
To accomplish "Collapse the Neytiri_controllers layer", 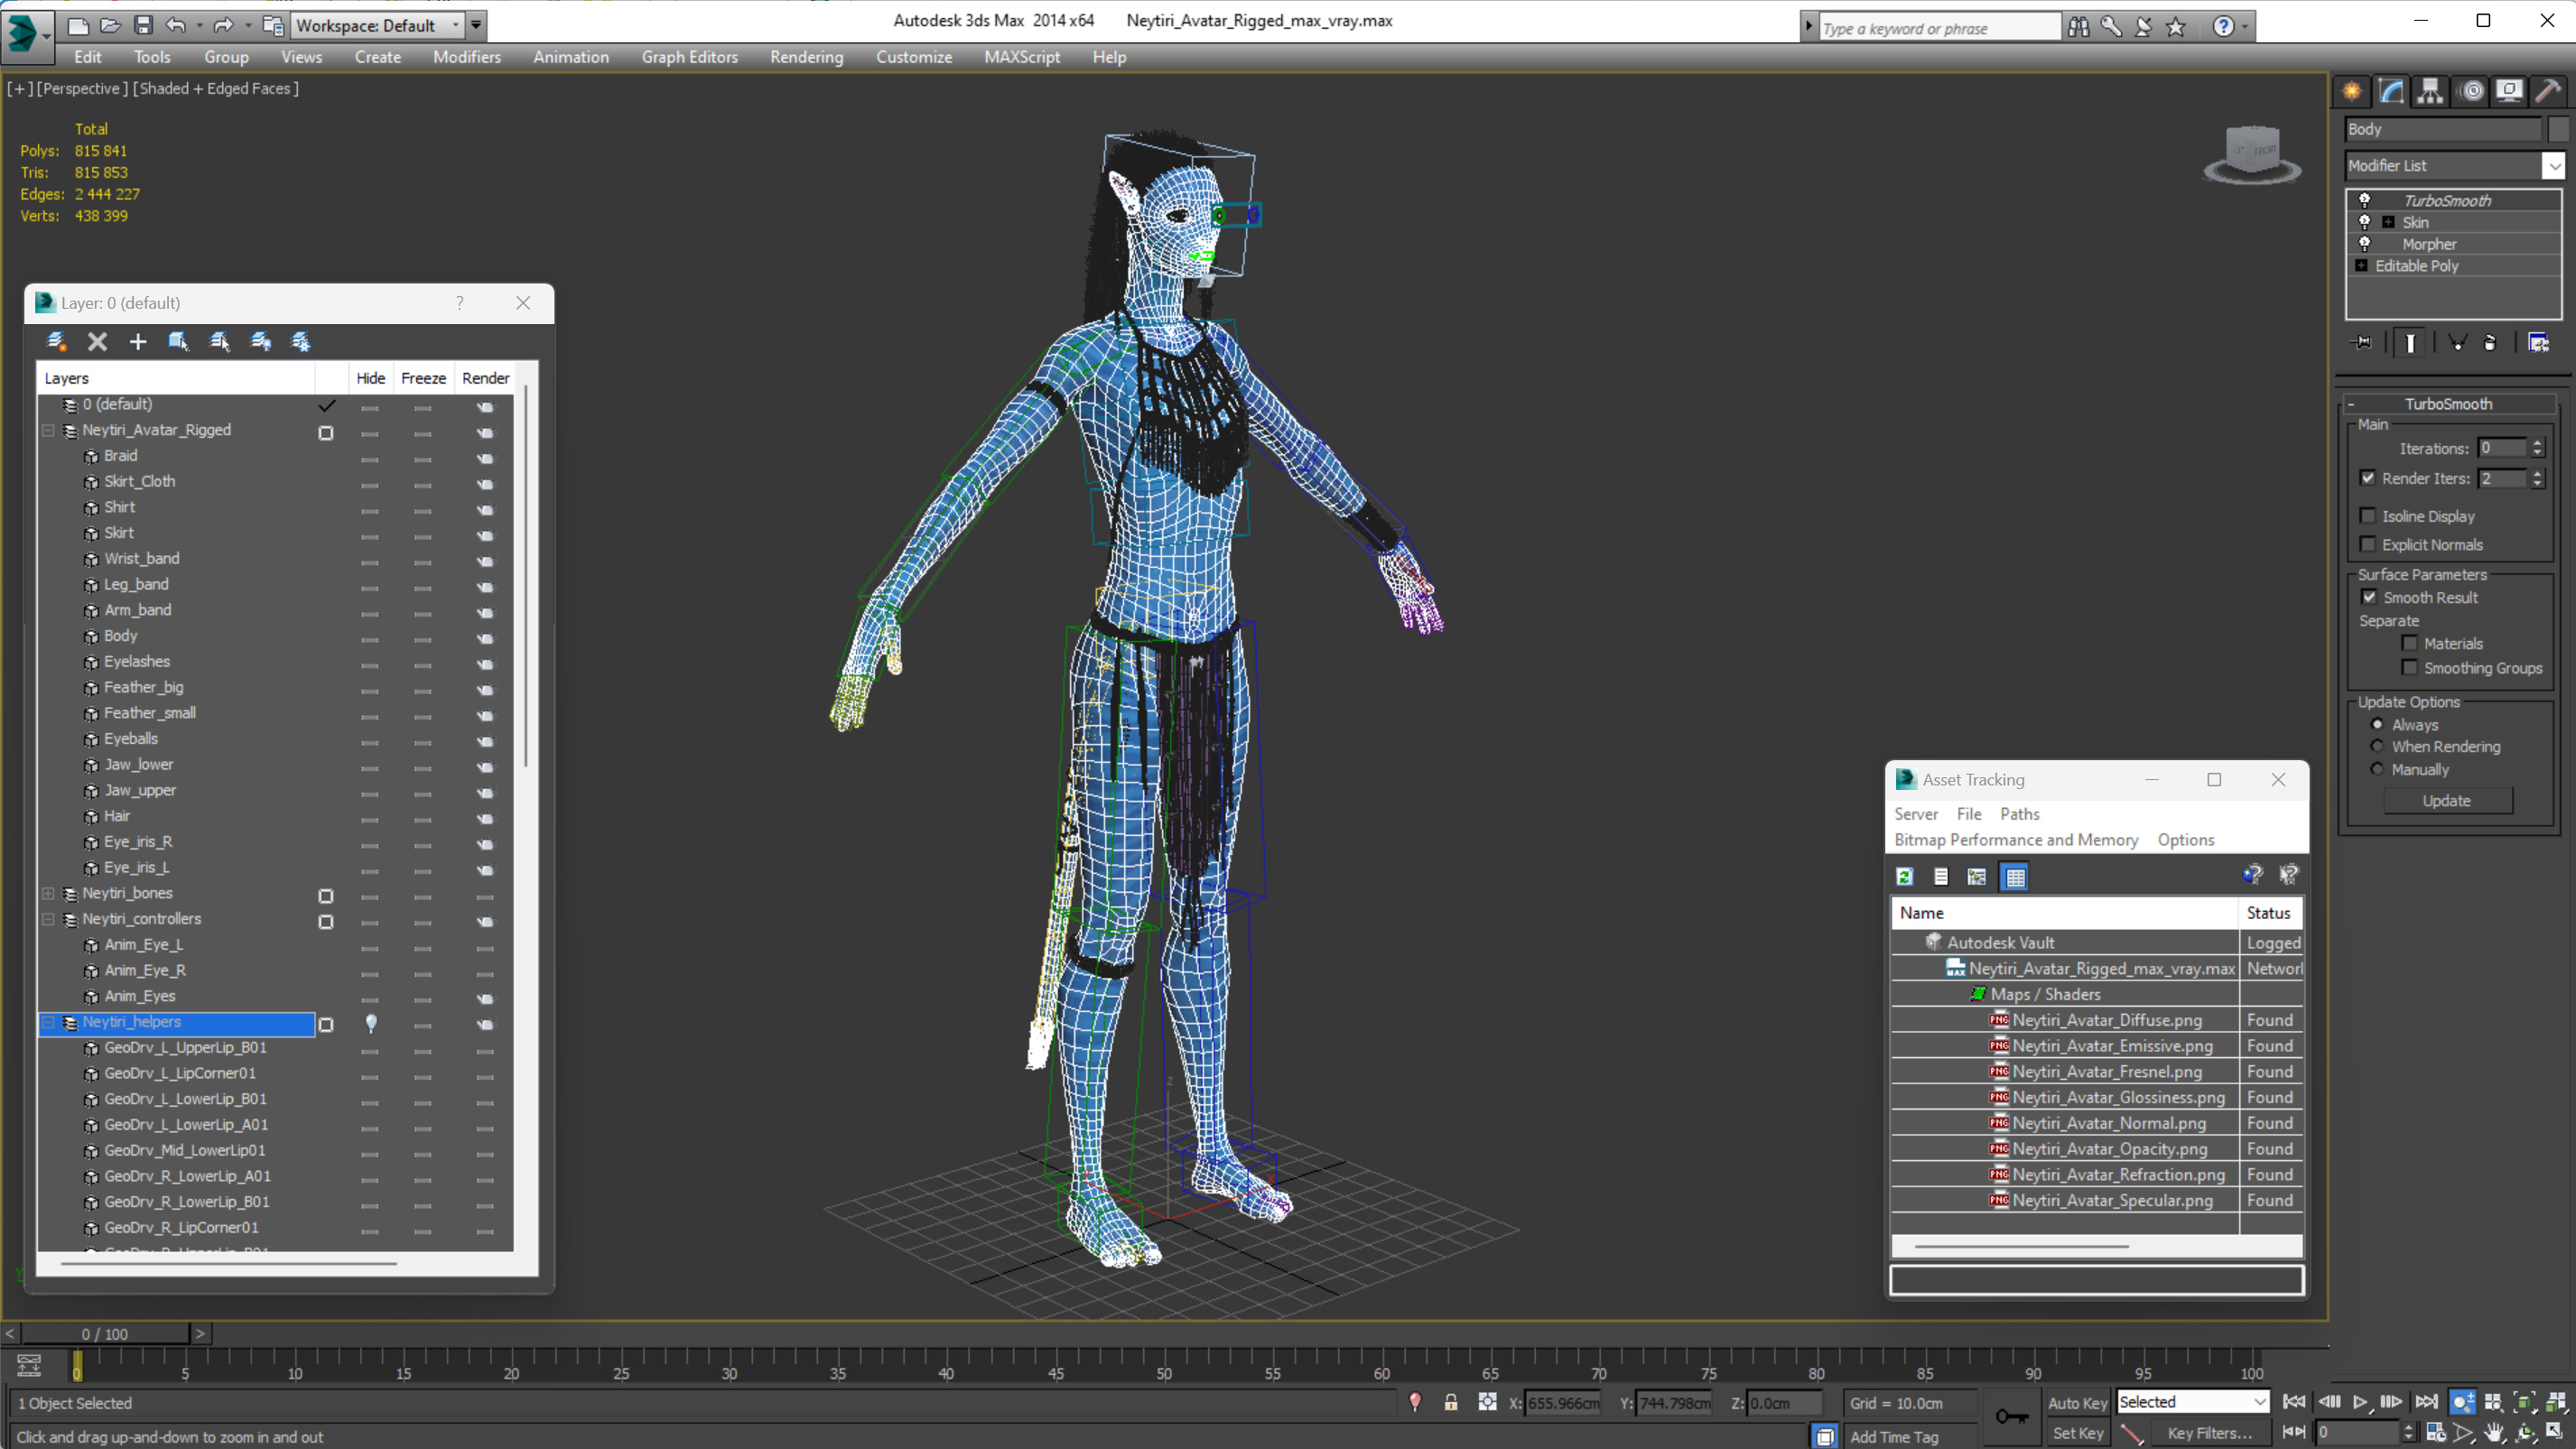I will click(48, 919).
